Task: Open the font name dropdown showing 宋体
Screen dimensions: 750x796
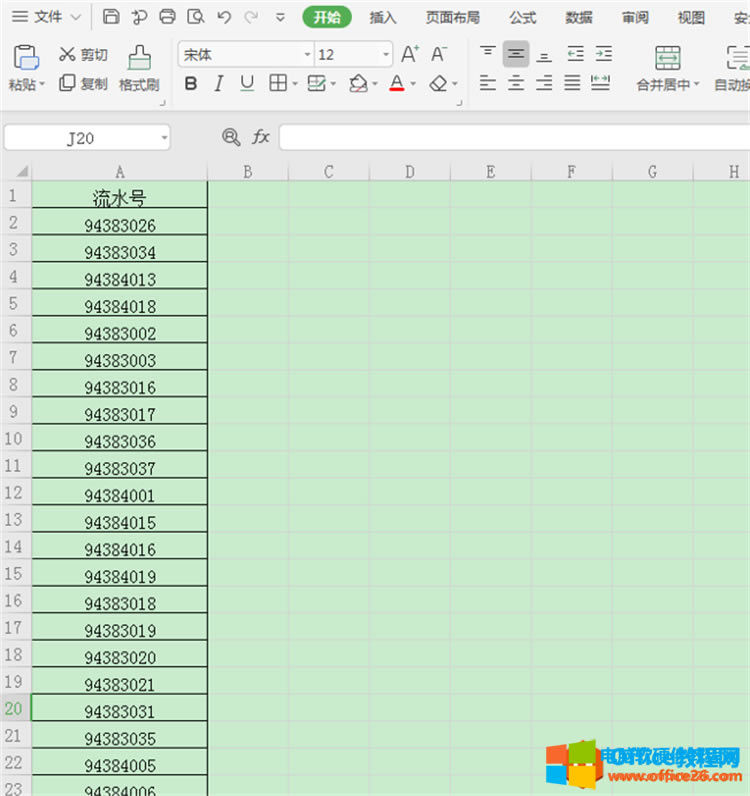Action: point(307,55)
